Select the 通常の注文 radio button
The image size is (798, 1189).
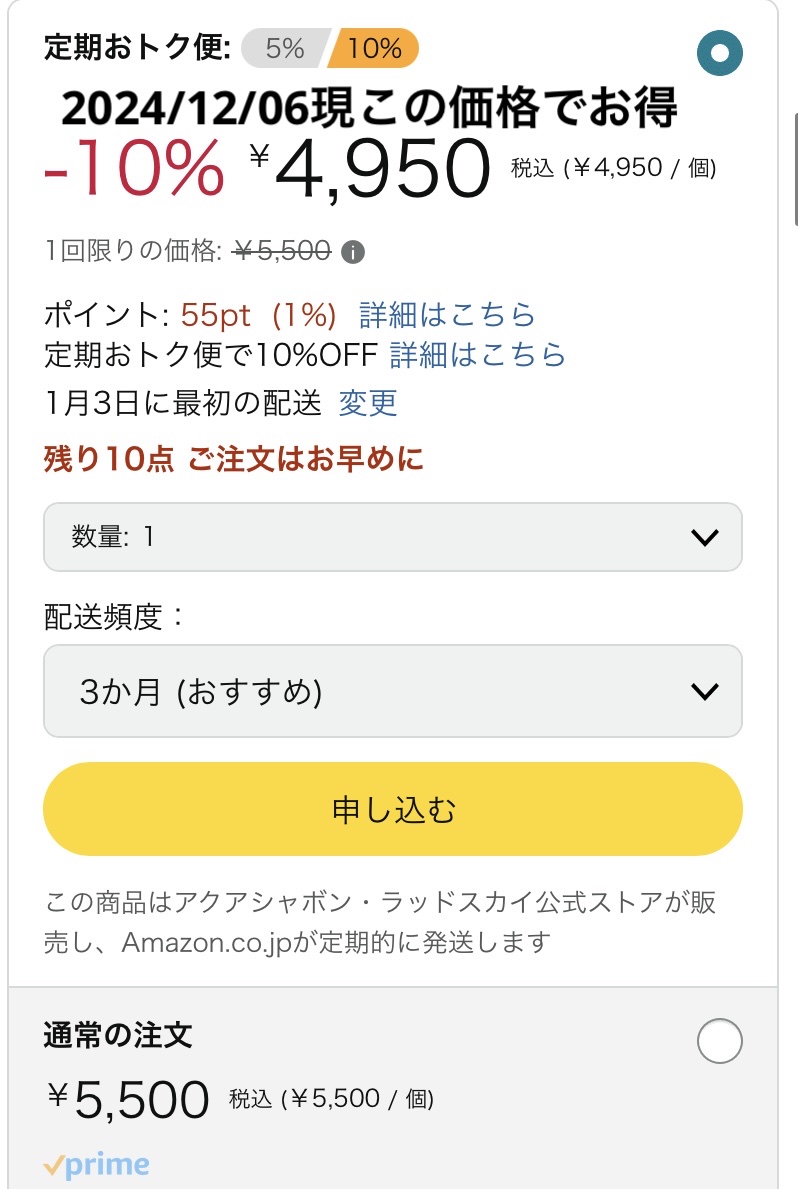pos(720,1042)
